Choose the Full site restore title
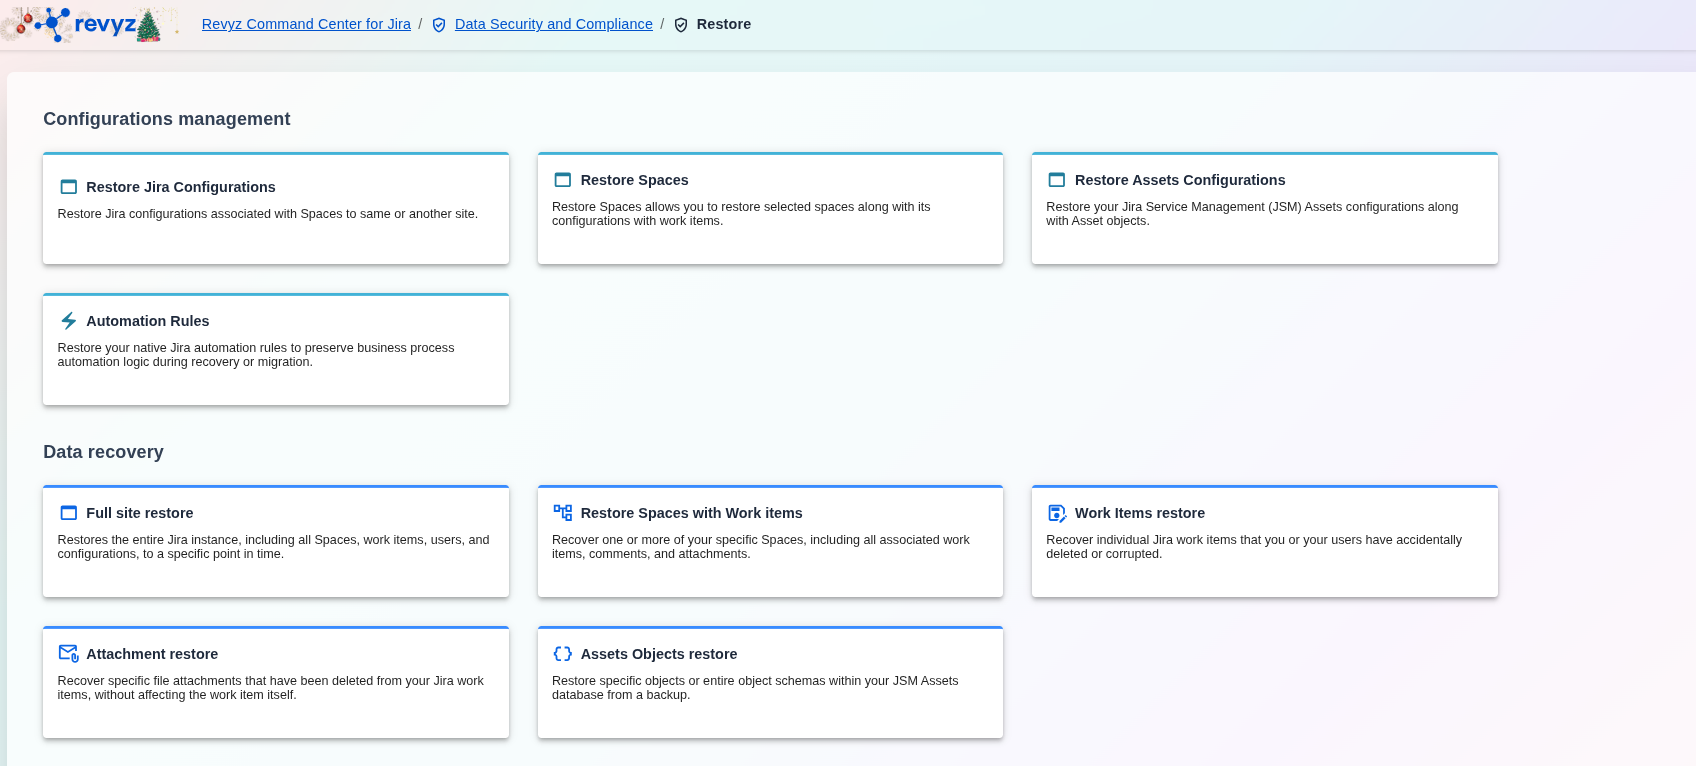 tap(139, 513)
